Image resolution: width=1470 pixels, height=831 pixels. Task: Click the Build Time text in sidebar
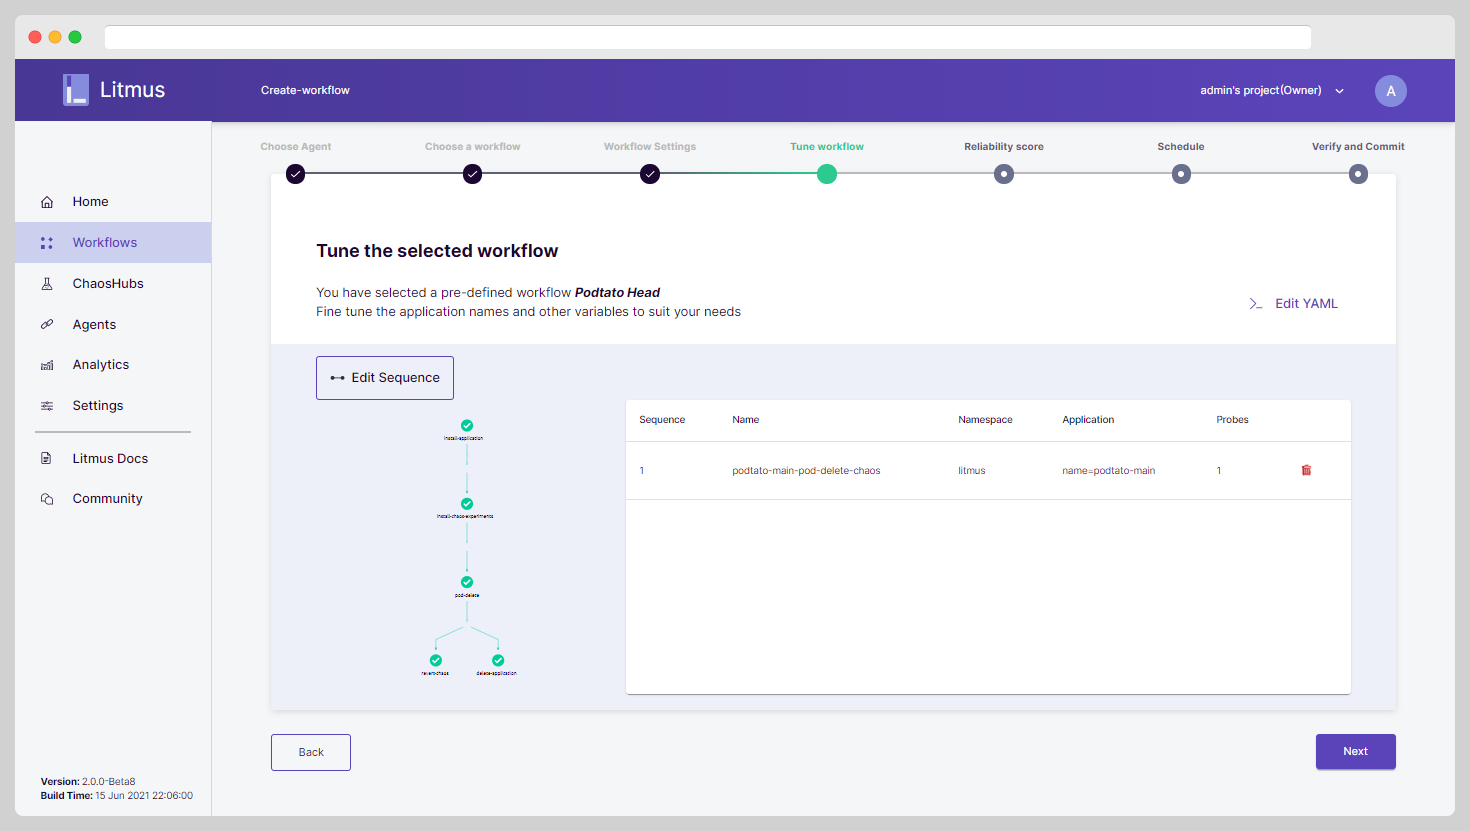click(x=117, y=796)
